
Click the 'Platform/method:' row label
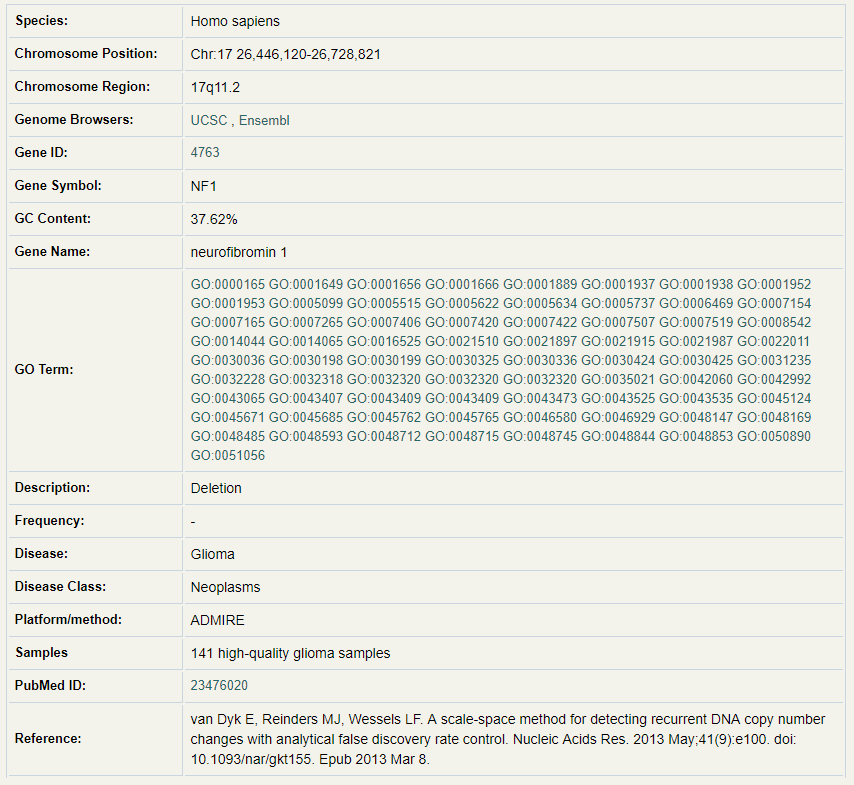click(68, 619)
